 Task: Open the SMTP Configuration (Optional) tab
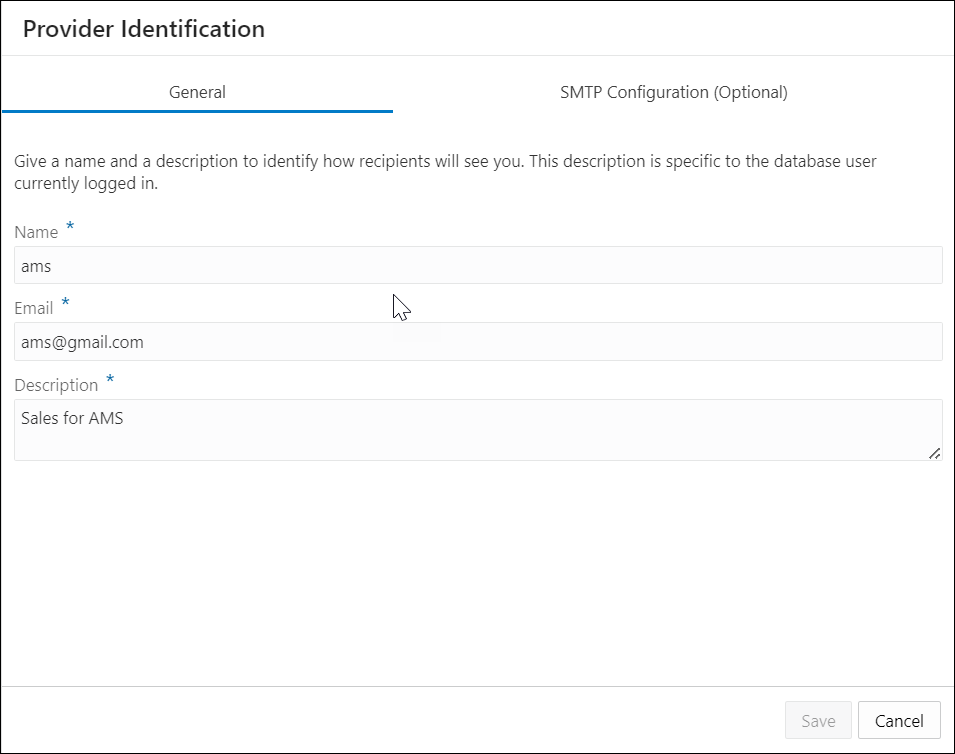tap(673, 92)
